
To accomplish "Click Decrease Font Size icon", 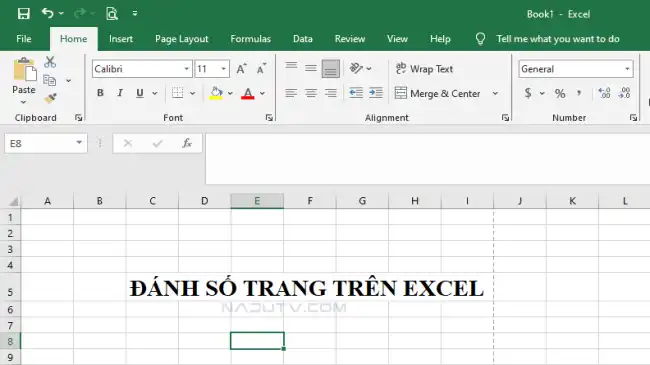I will click(261, 69).
